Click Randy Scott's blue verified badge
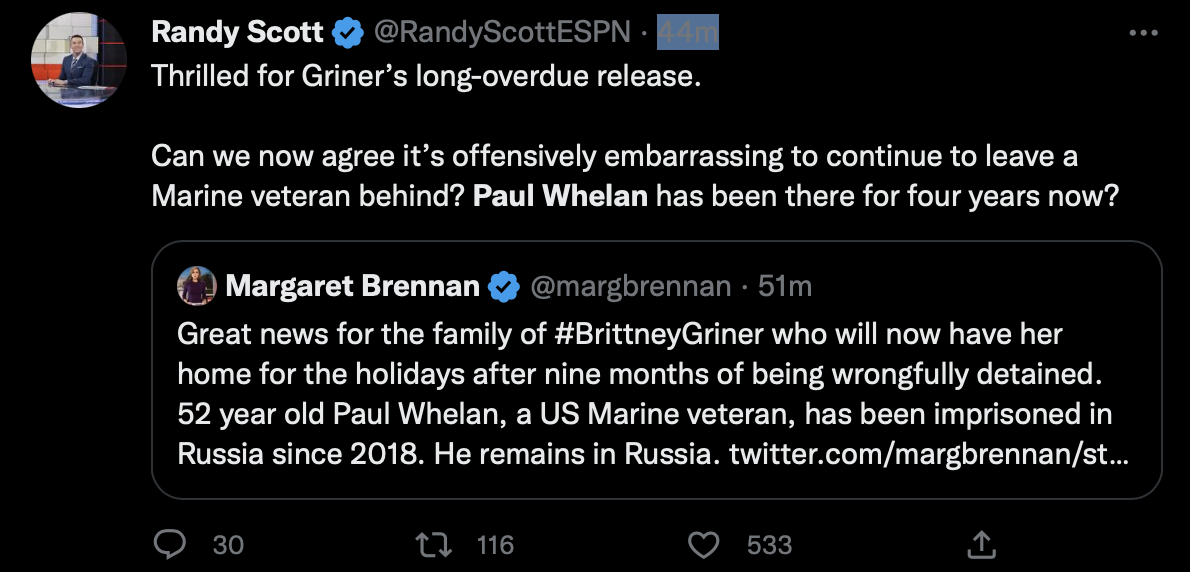Image resolution: width=1190 pixels, height=572 pixels. (x=348, y=33)
